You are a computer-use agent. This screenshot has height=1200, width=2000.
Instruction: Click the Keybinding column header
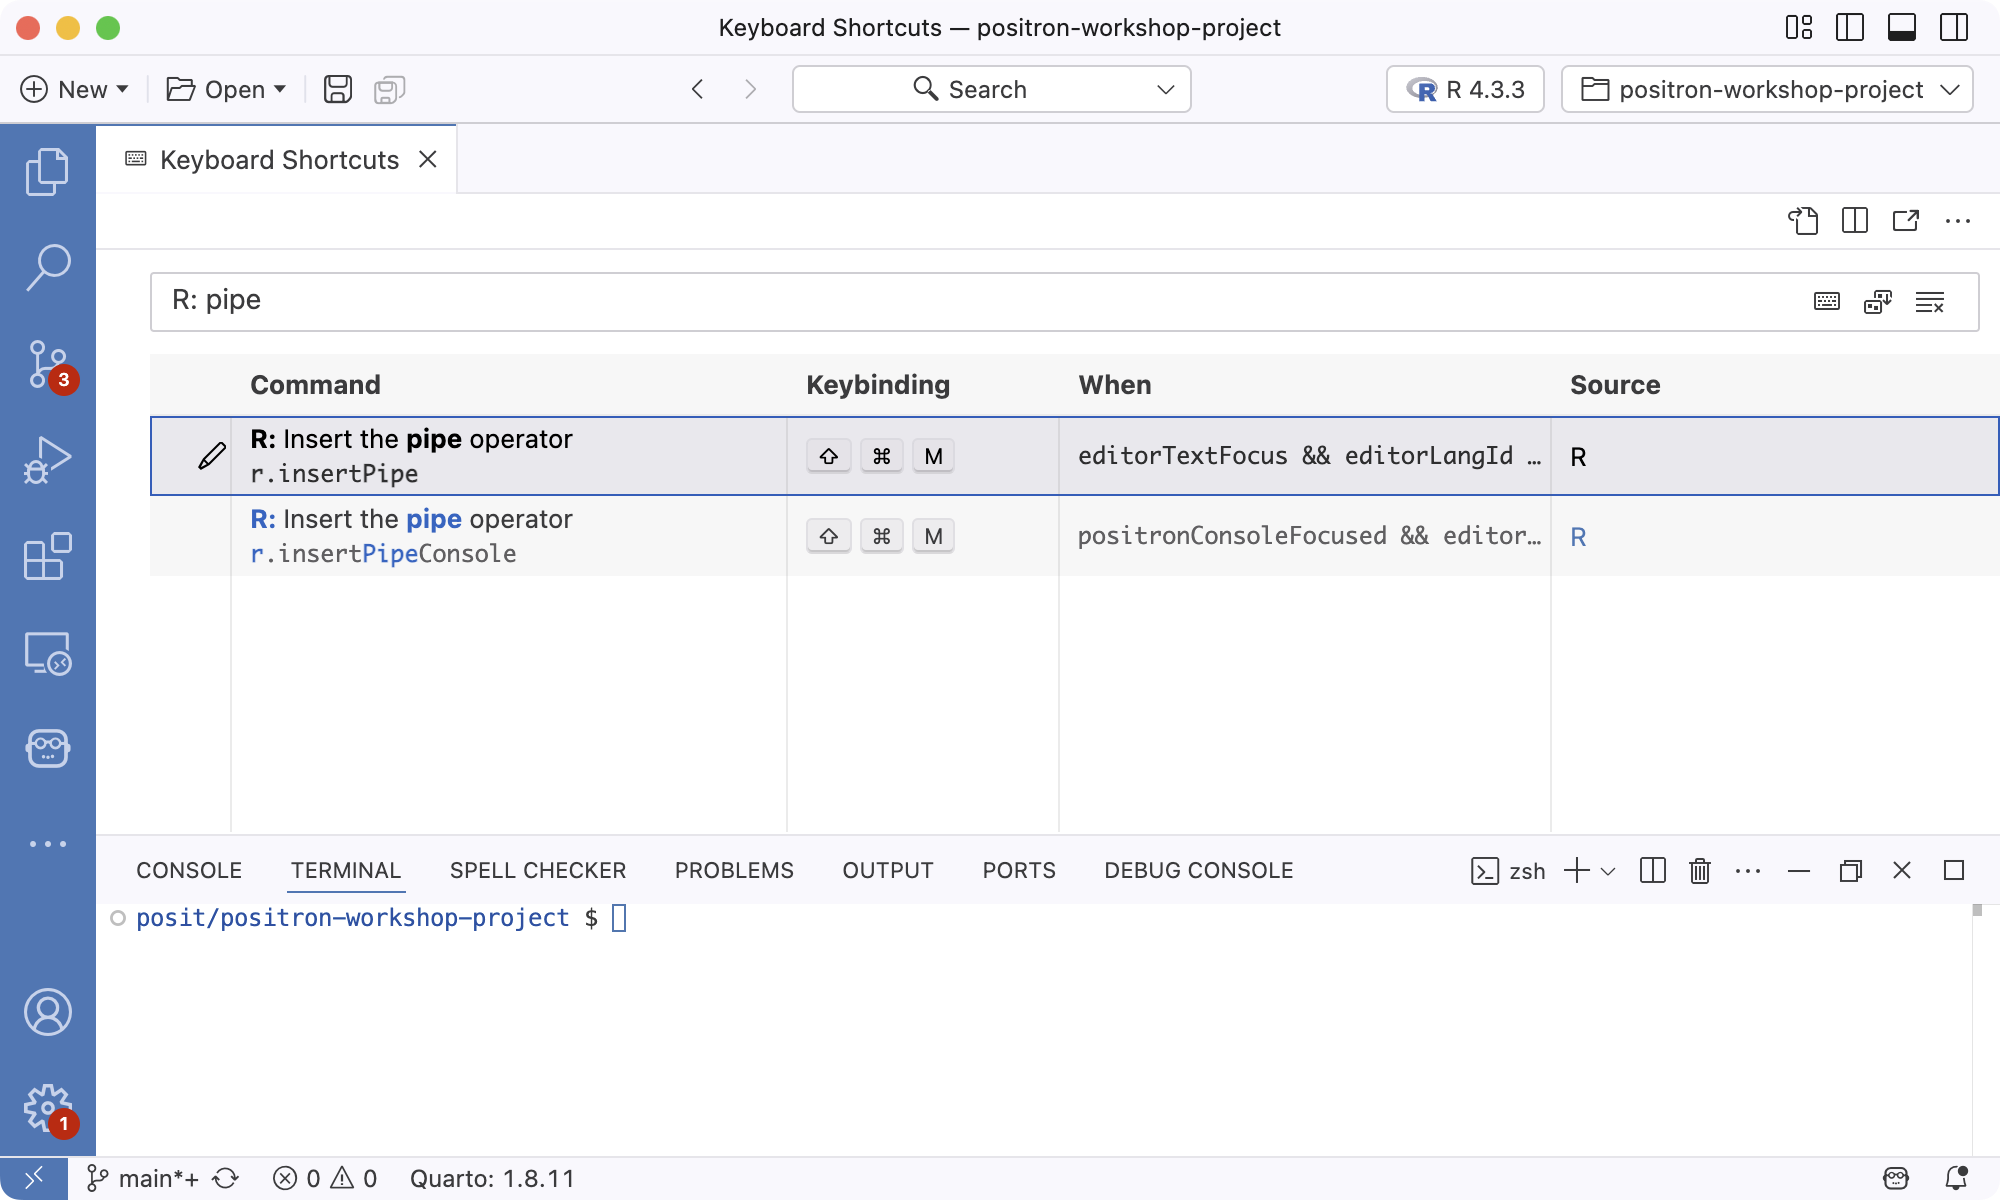tap(878, 385)
